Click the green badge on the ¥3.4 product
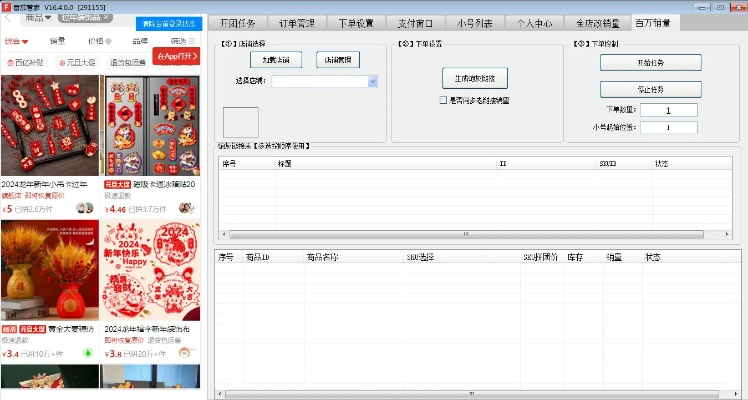 [87, 353]
